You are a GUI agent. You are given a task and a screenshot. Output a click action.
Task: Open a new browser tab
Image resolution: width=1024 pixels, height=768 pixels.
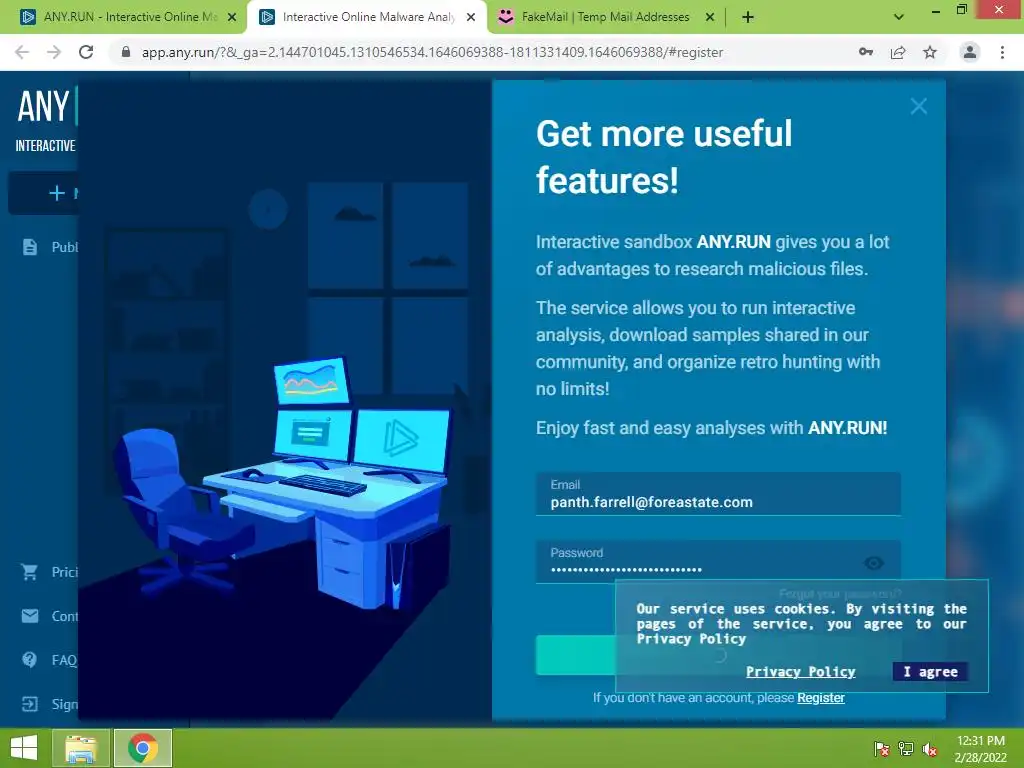[748, 17]
